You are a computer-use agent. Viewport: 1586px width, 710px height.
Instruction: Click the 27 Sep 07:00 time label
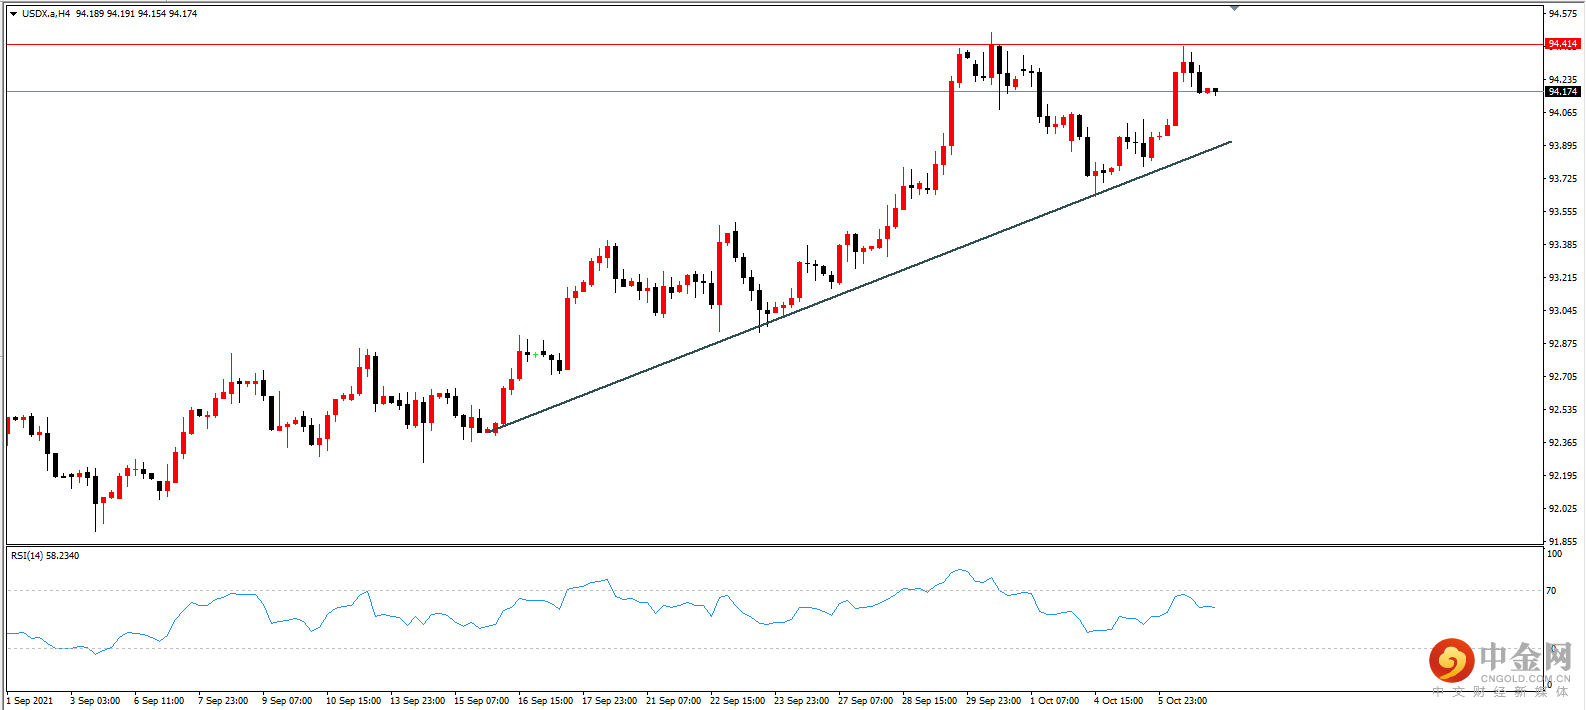[x=865, y=701]
